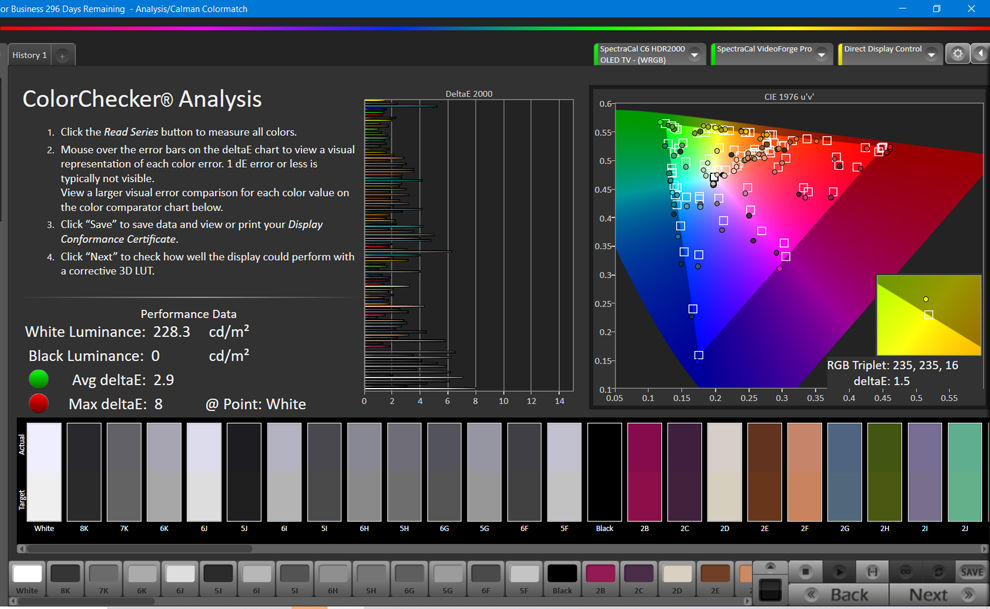Click the circular arrows loop icon
990x609 pixels.
(x=938, y=571)
